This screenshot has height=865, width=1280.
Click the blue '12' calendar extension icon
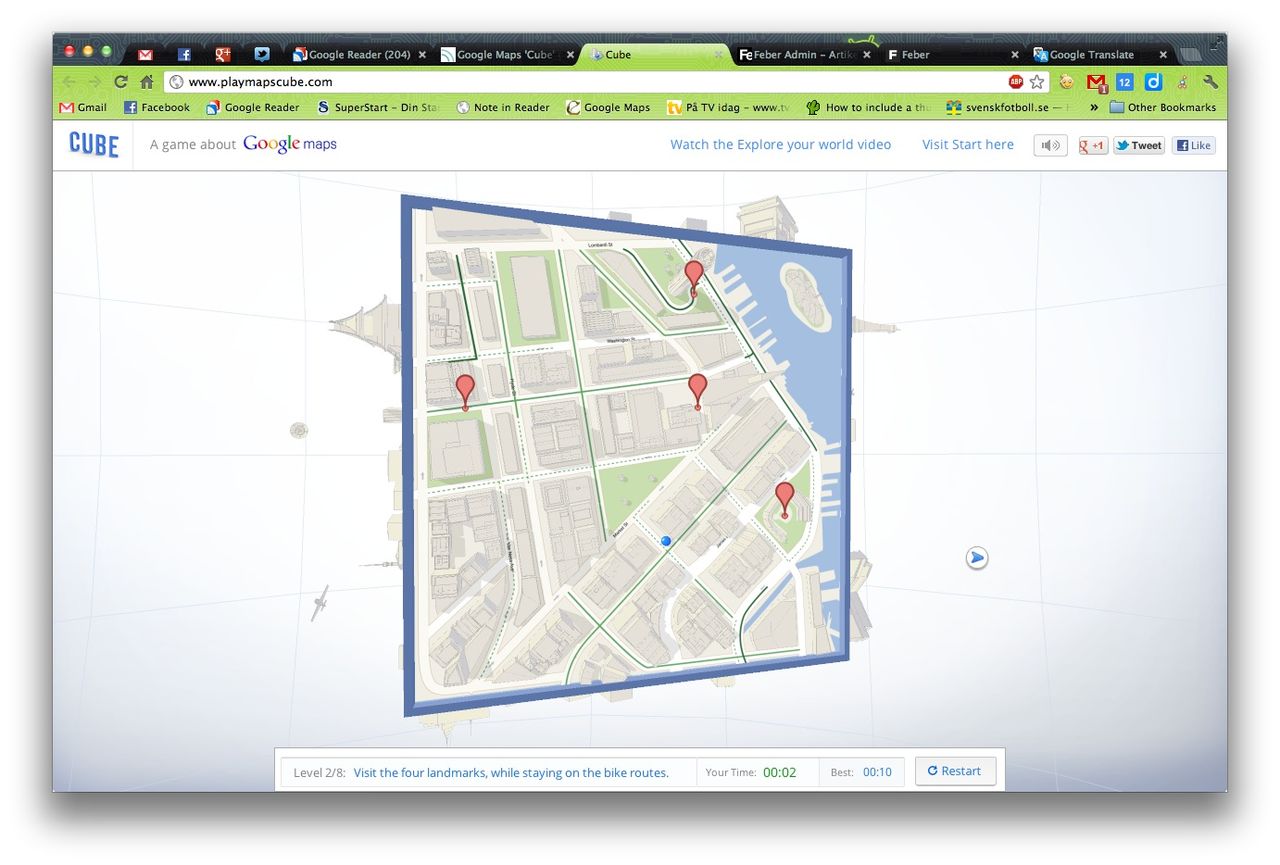(1125, 82)
